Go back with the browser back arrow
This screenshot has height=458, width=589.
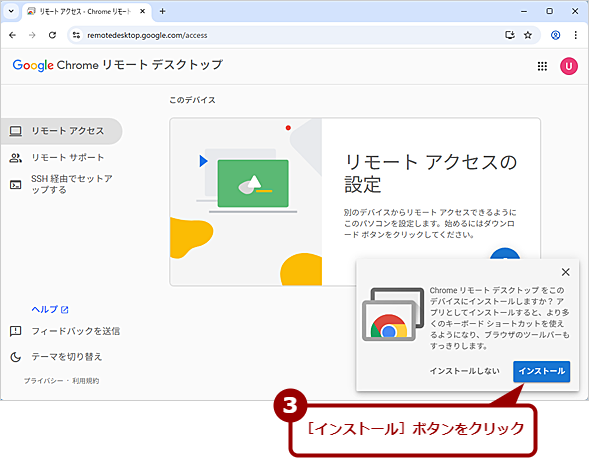click(x=12, y=35)
